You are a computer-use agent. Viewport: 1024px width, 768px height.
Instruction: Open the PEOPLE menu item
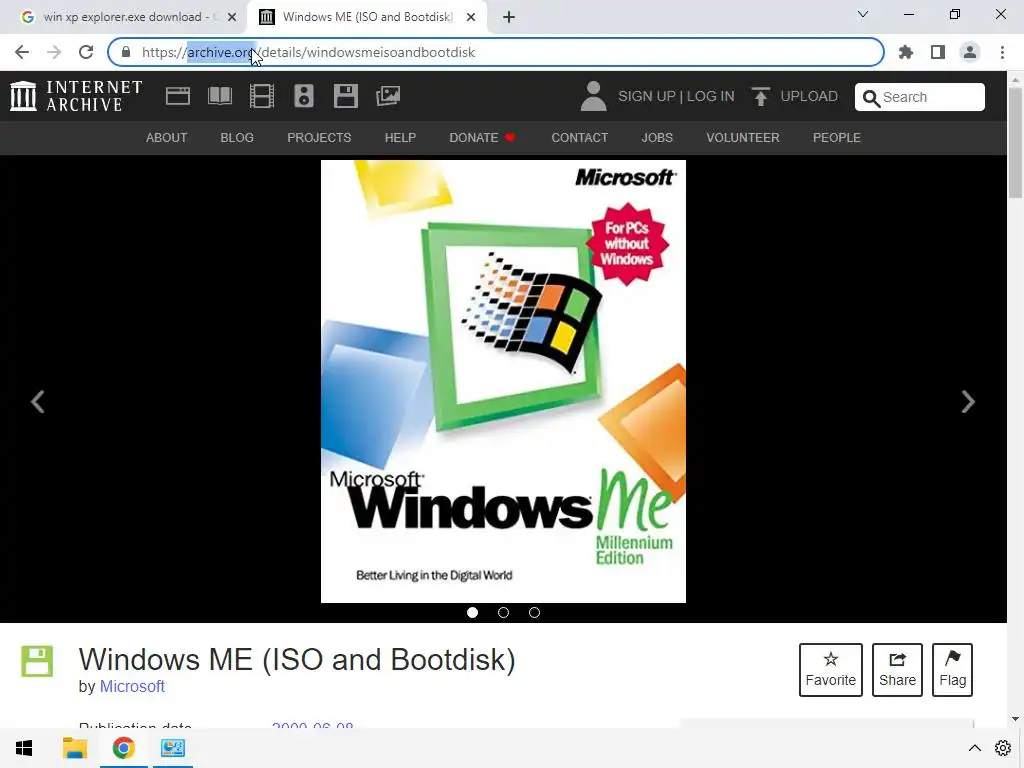click(x=837, y=138)
